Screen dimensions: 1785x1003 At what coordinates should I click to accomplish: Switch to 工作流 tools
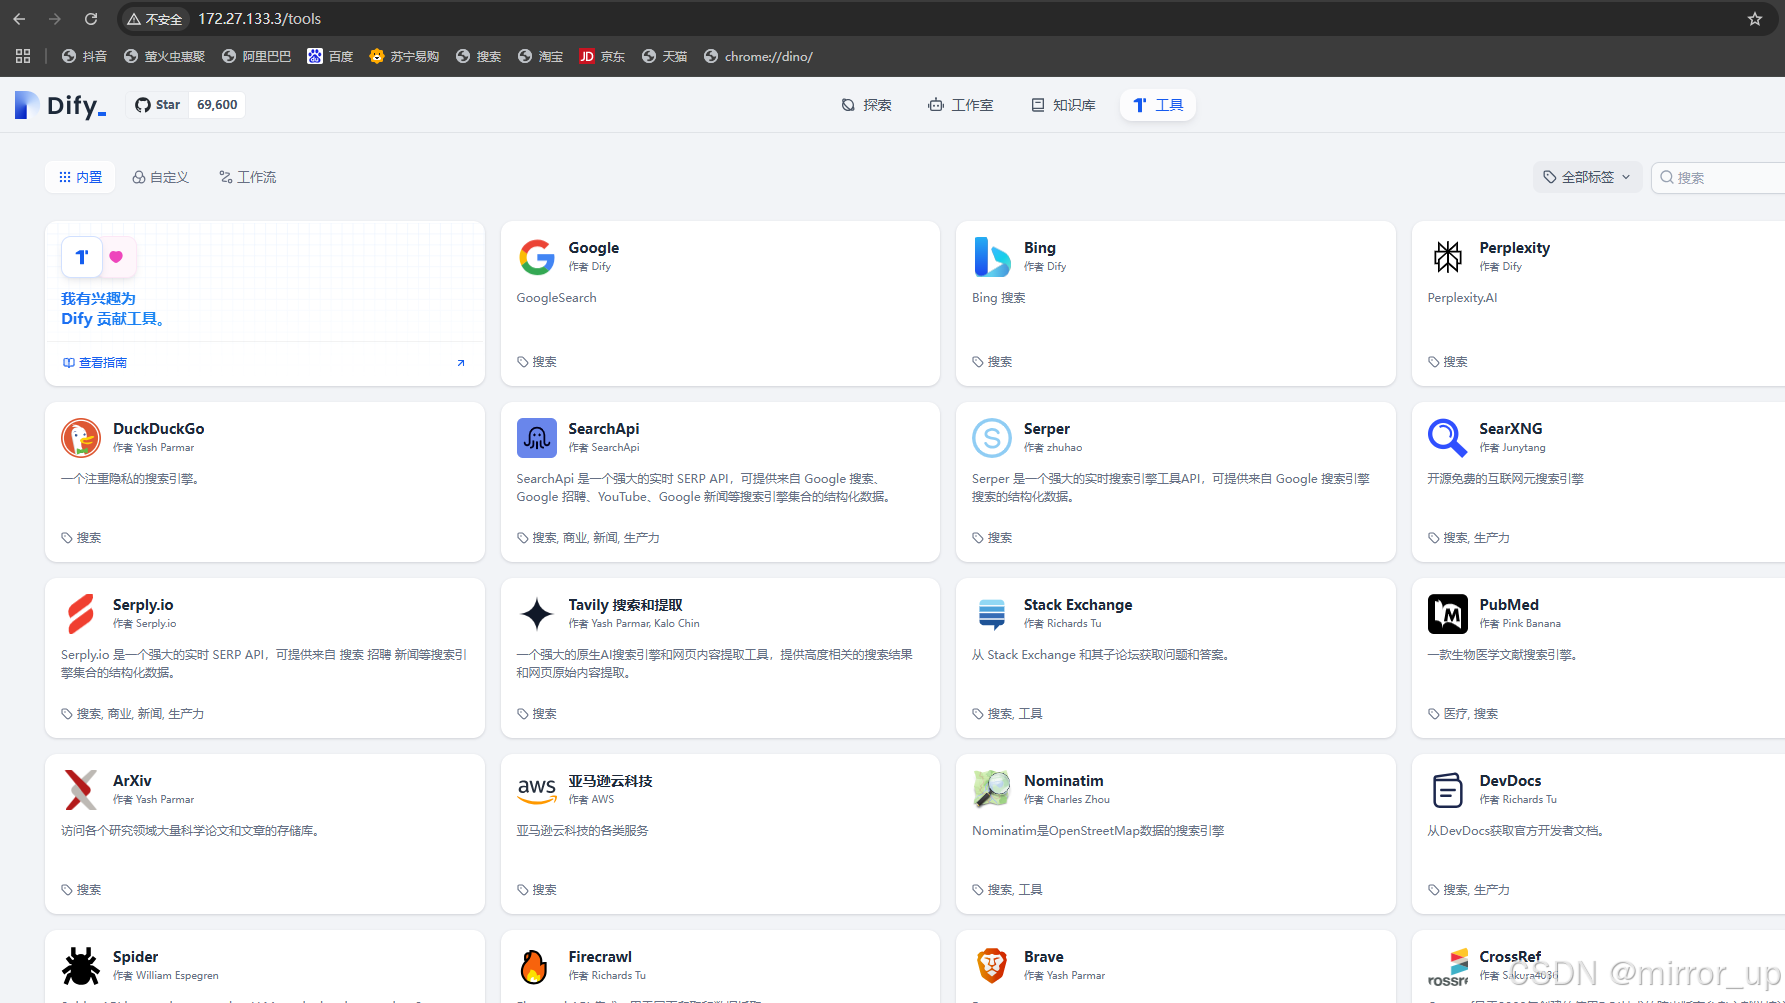point(247,177)
